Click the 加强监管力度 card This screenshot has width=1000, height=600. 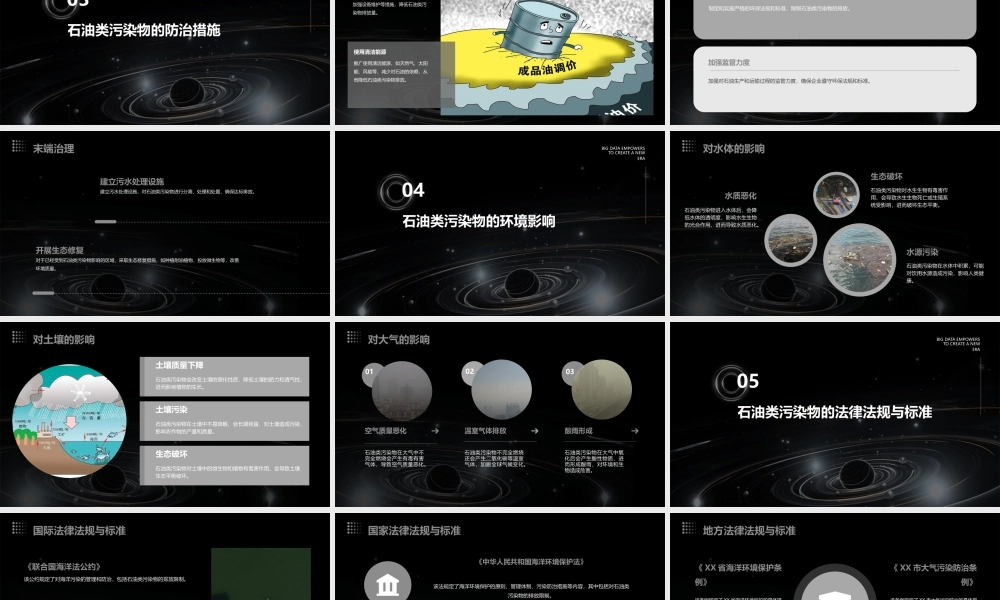coord(835,79)
